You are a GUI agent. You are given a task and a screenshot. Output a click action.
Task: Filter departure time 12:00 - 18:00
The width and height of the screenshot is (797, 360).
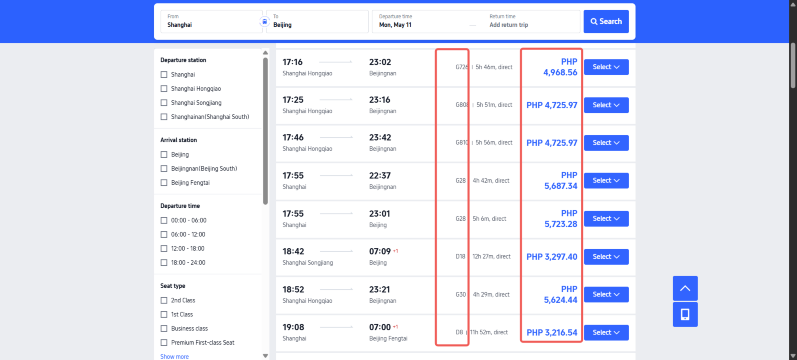(x=164, y=249)
